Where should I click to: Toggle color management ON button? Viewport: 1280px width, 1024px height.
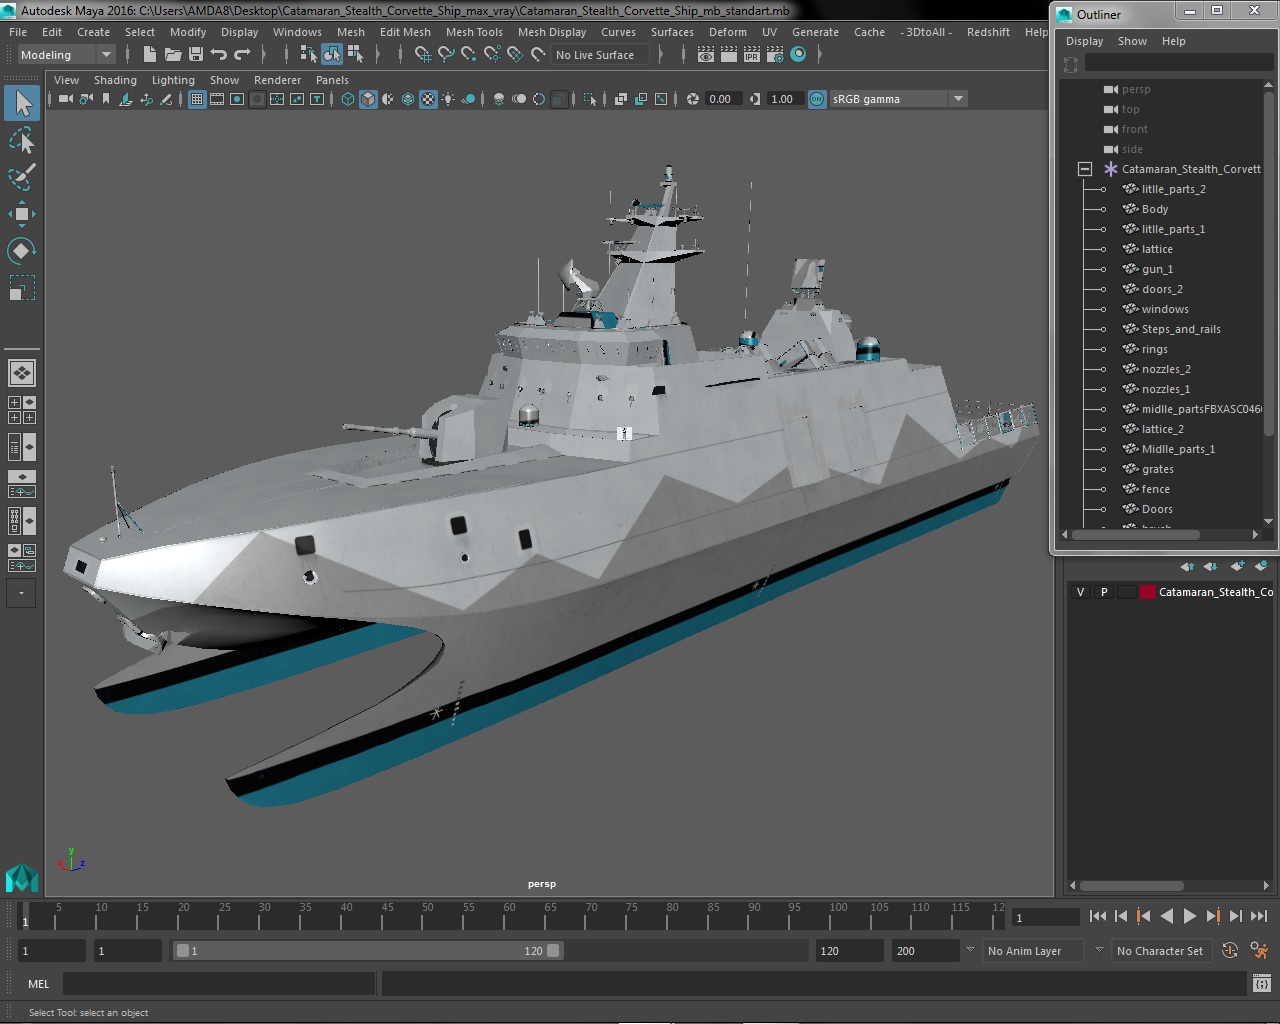(817, 99)
